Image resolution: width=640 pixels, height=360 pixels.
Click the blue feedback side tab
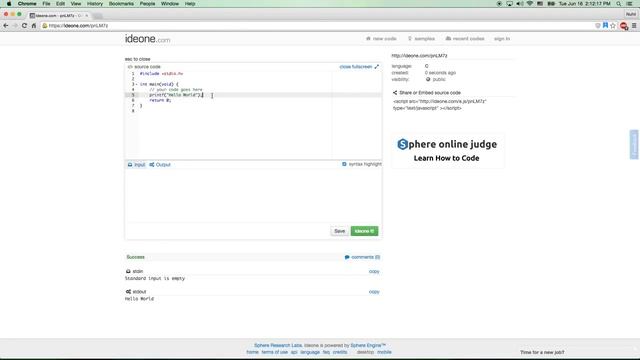coord(634,144)
